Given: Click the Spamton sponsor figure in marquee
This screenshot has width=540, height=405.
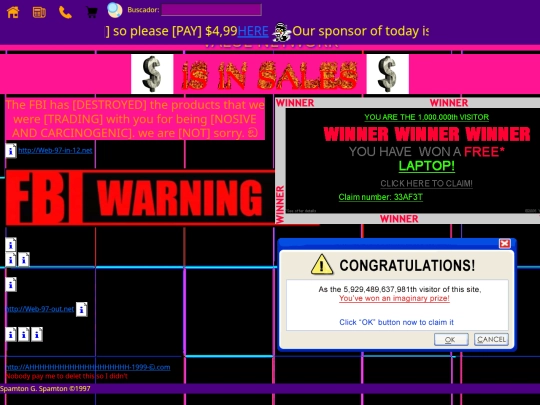Looking at the screenshot, I should (281, 32).
